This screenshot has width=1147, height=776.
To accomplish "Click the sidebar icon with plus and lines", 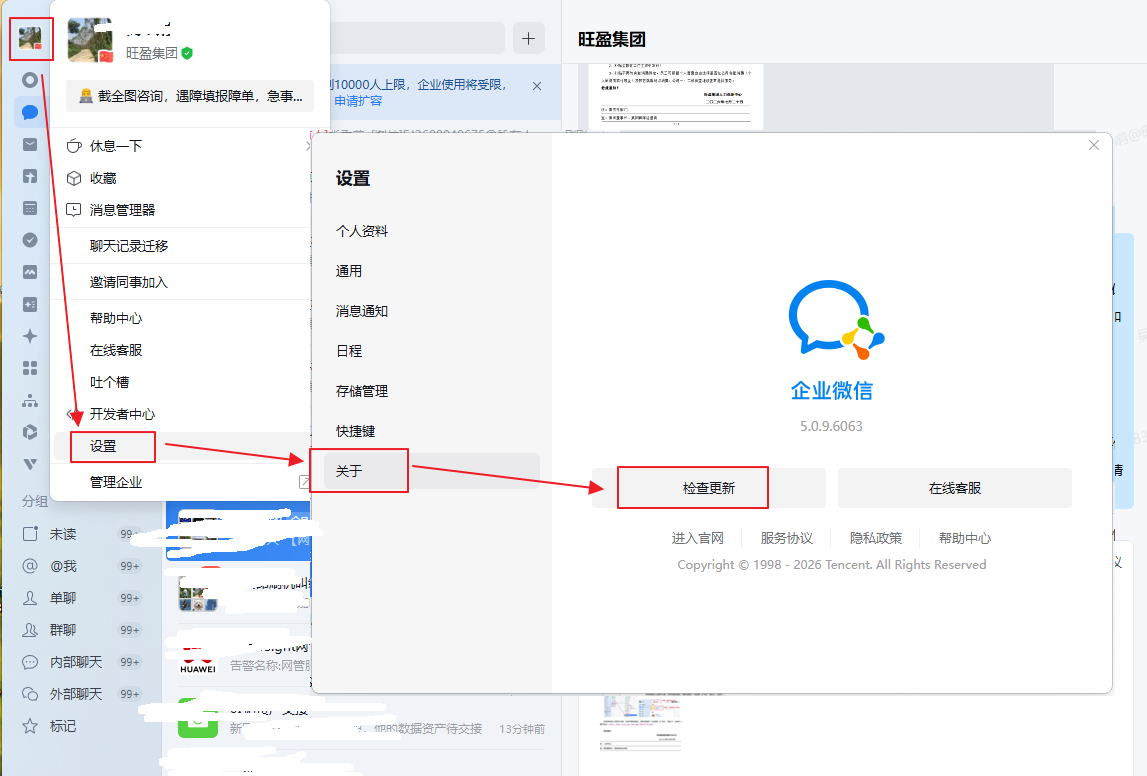I will point(30,304).
